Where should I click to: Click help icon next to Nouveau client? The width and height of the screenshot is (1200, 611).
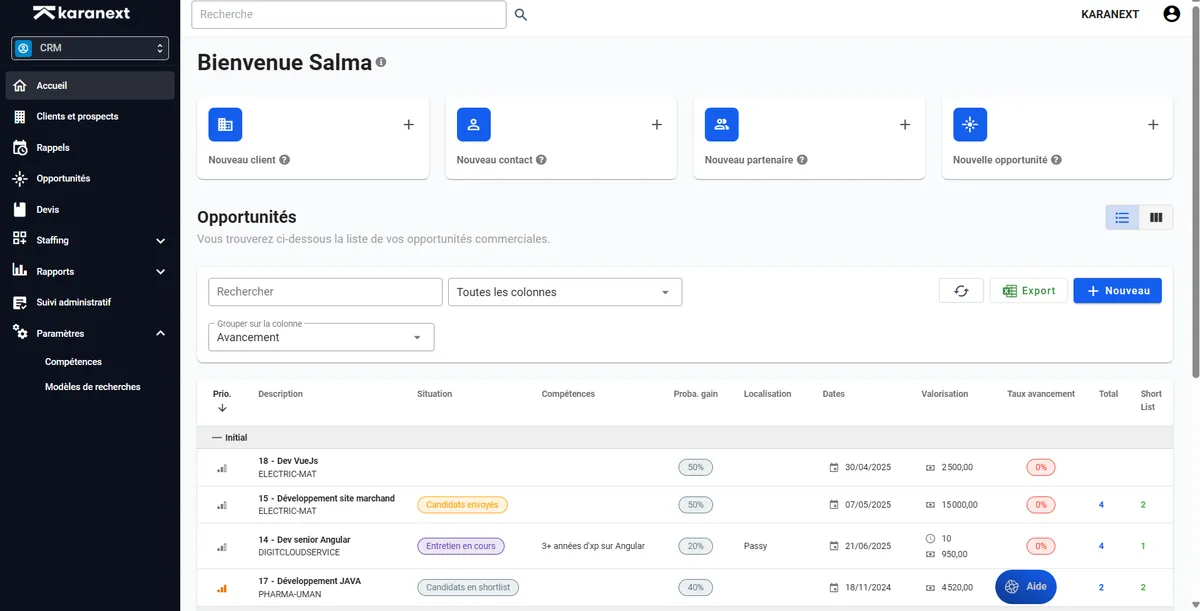click(x=285, y=160)
